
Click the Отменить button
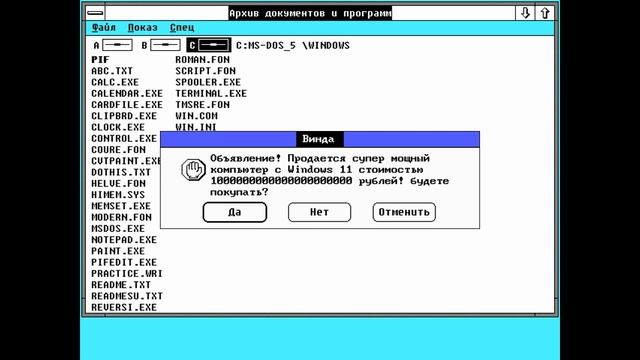(x=404, y=212)
